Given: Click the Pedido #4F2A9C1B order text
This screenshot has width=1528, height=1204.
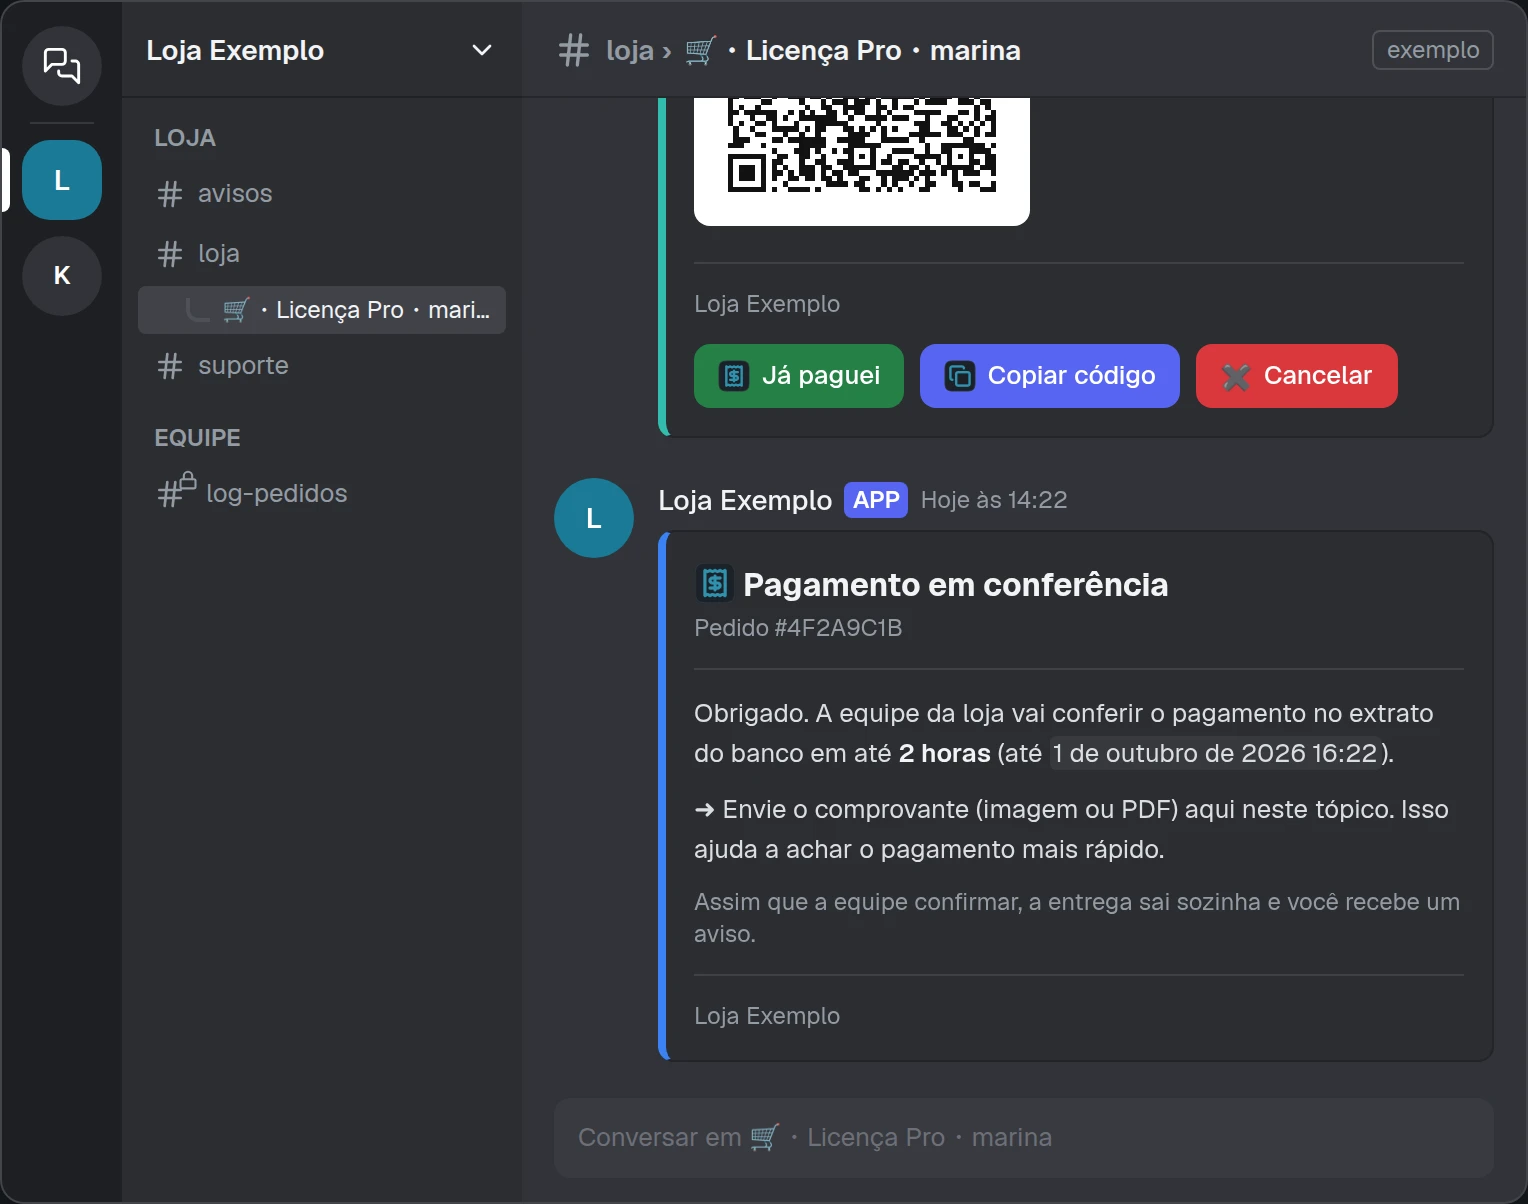Looking at the screenshot, I should (x=798, y=628).
